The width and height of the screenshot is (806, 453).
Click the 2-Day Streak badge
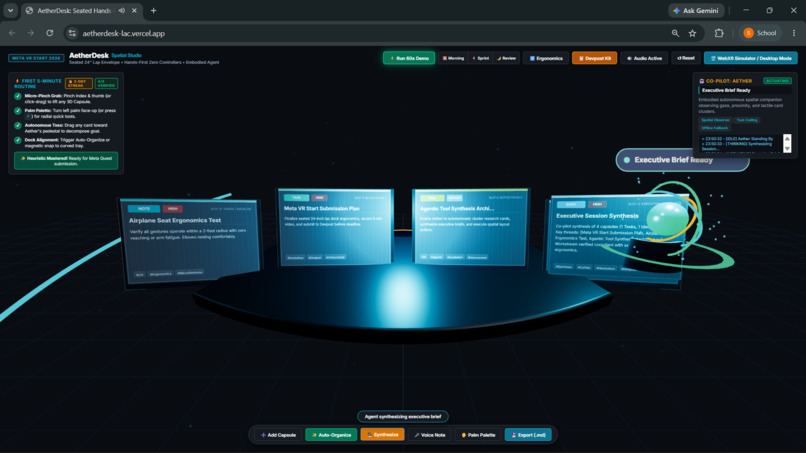tap(79, 83)
